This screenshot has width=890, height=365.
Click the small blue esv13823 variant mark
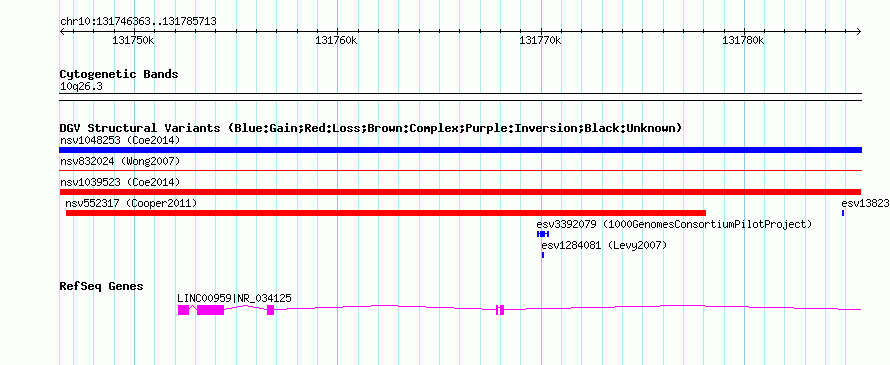[x=843, y=213]
